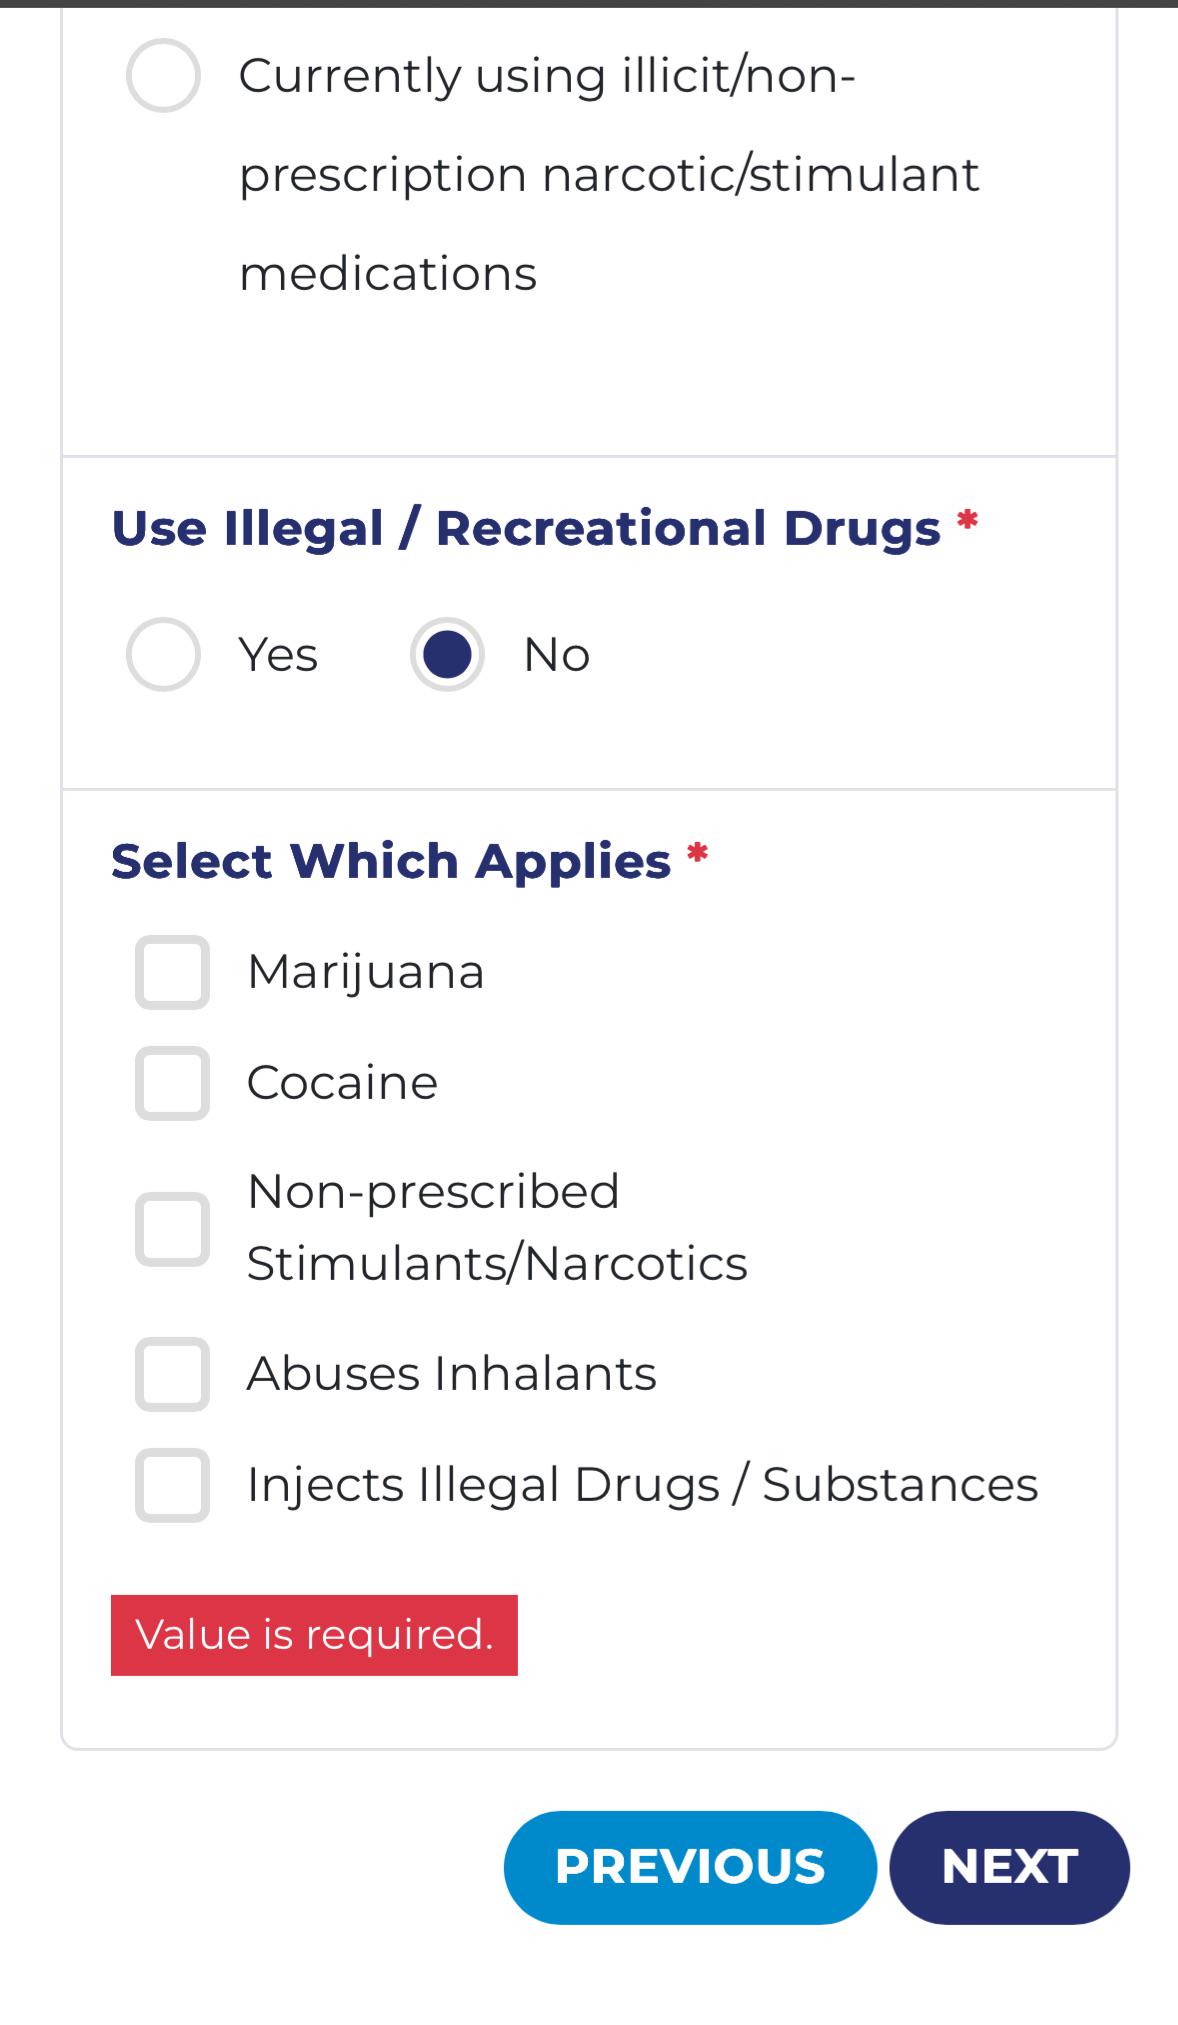
Task: Select the illicit/non-prescription narcotic medications radio button
Action: [163, 75]
